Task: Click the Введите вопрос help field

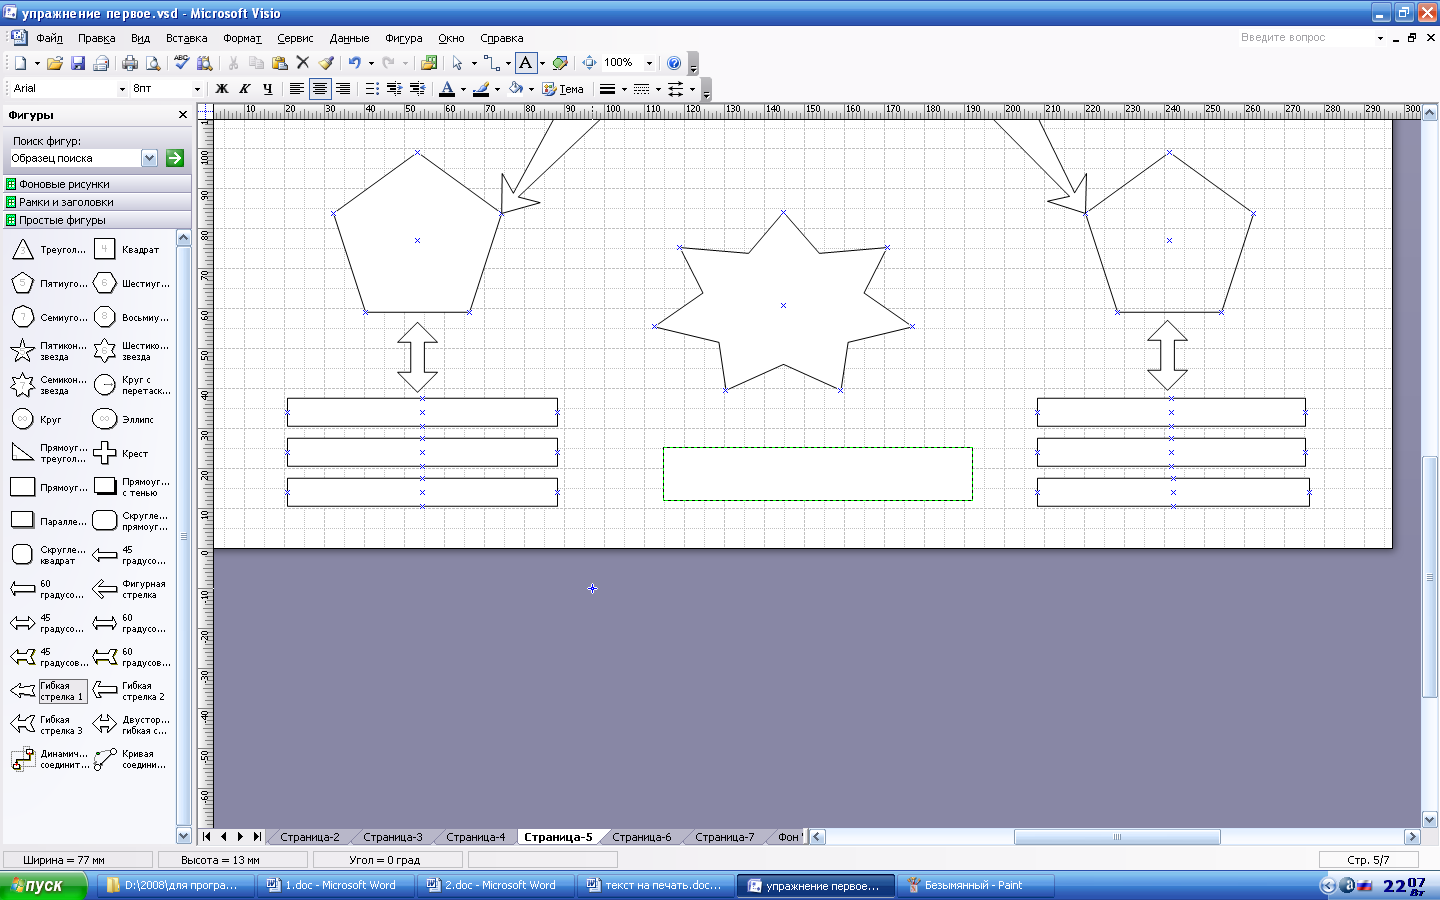Action: [1306, 38]
